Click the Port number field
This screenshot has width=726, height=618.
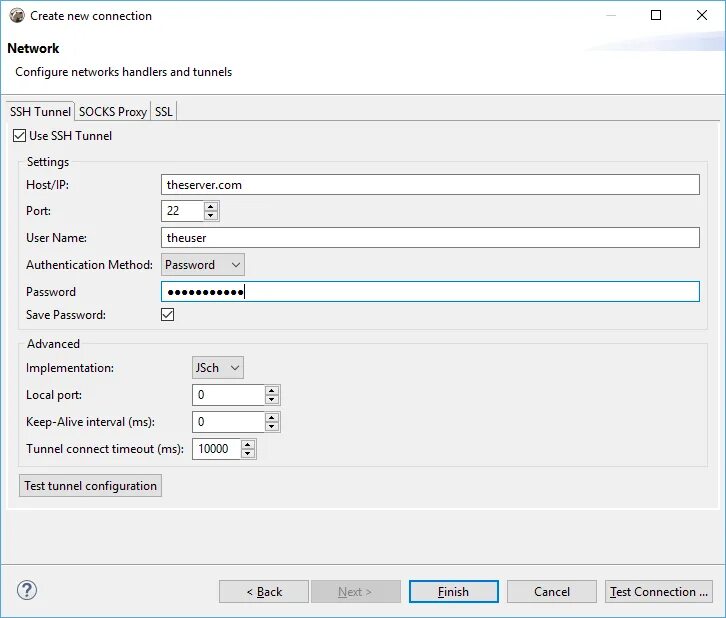tap(182, 211)
